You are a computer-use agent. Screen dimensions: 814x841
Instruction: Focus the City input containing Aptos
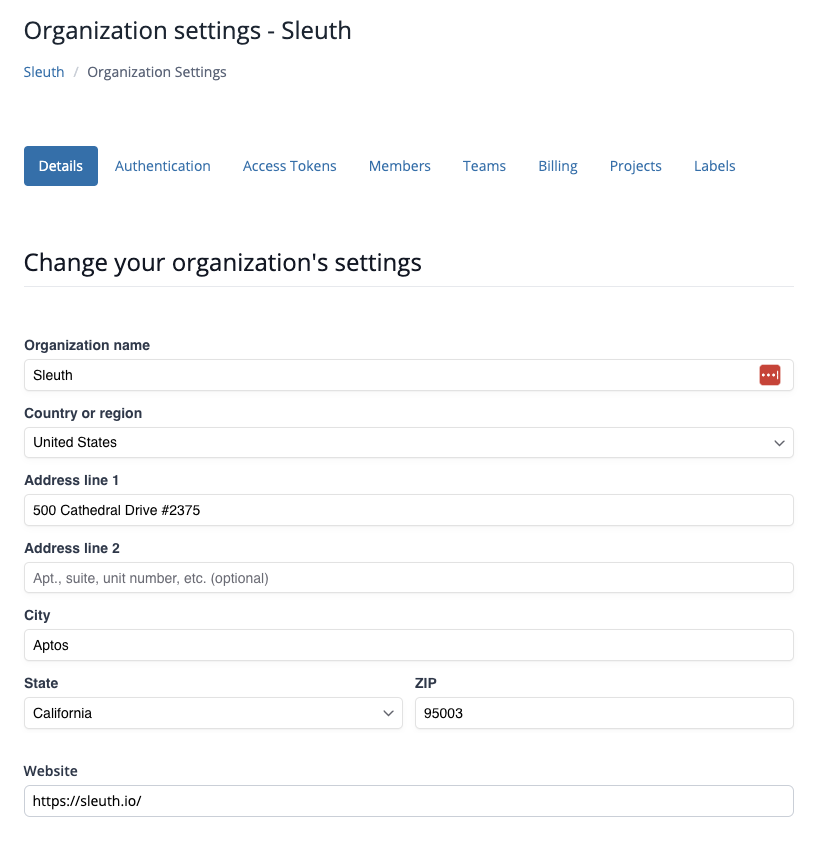[x=408, y=645]
